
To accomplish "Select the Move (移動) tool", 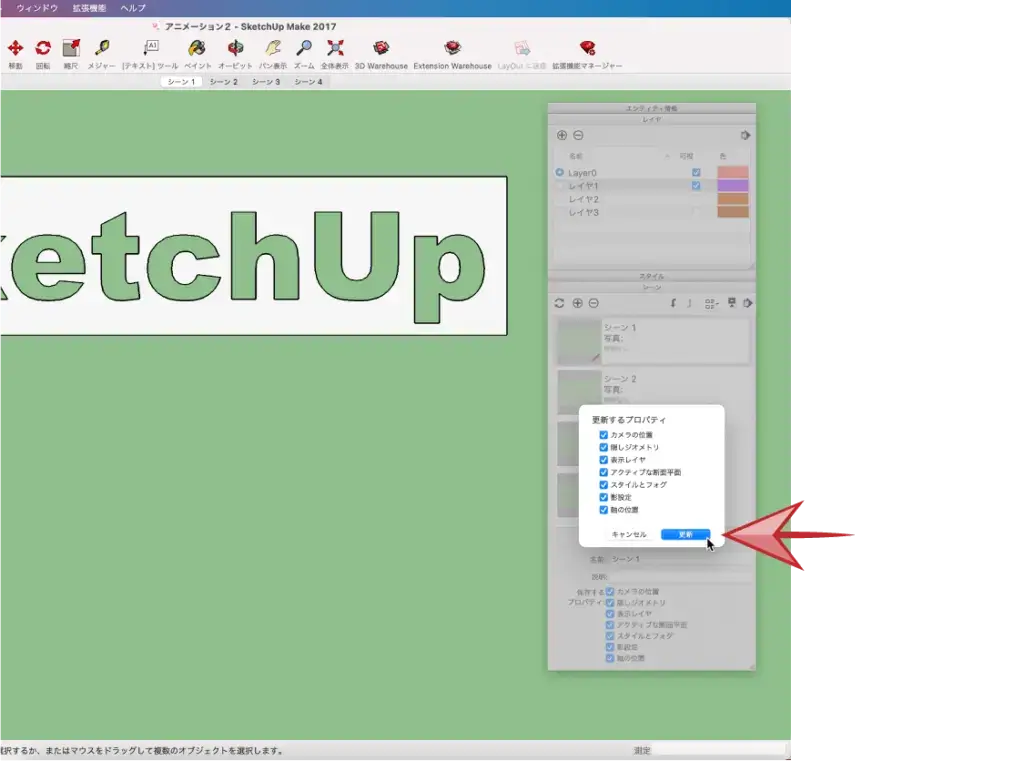I will pos(15,48).
